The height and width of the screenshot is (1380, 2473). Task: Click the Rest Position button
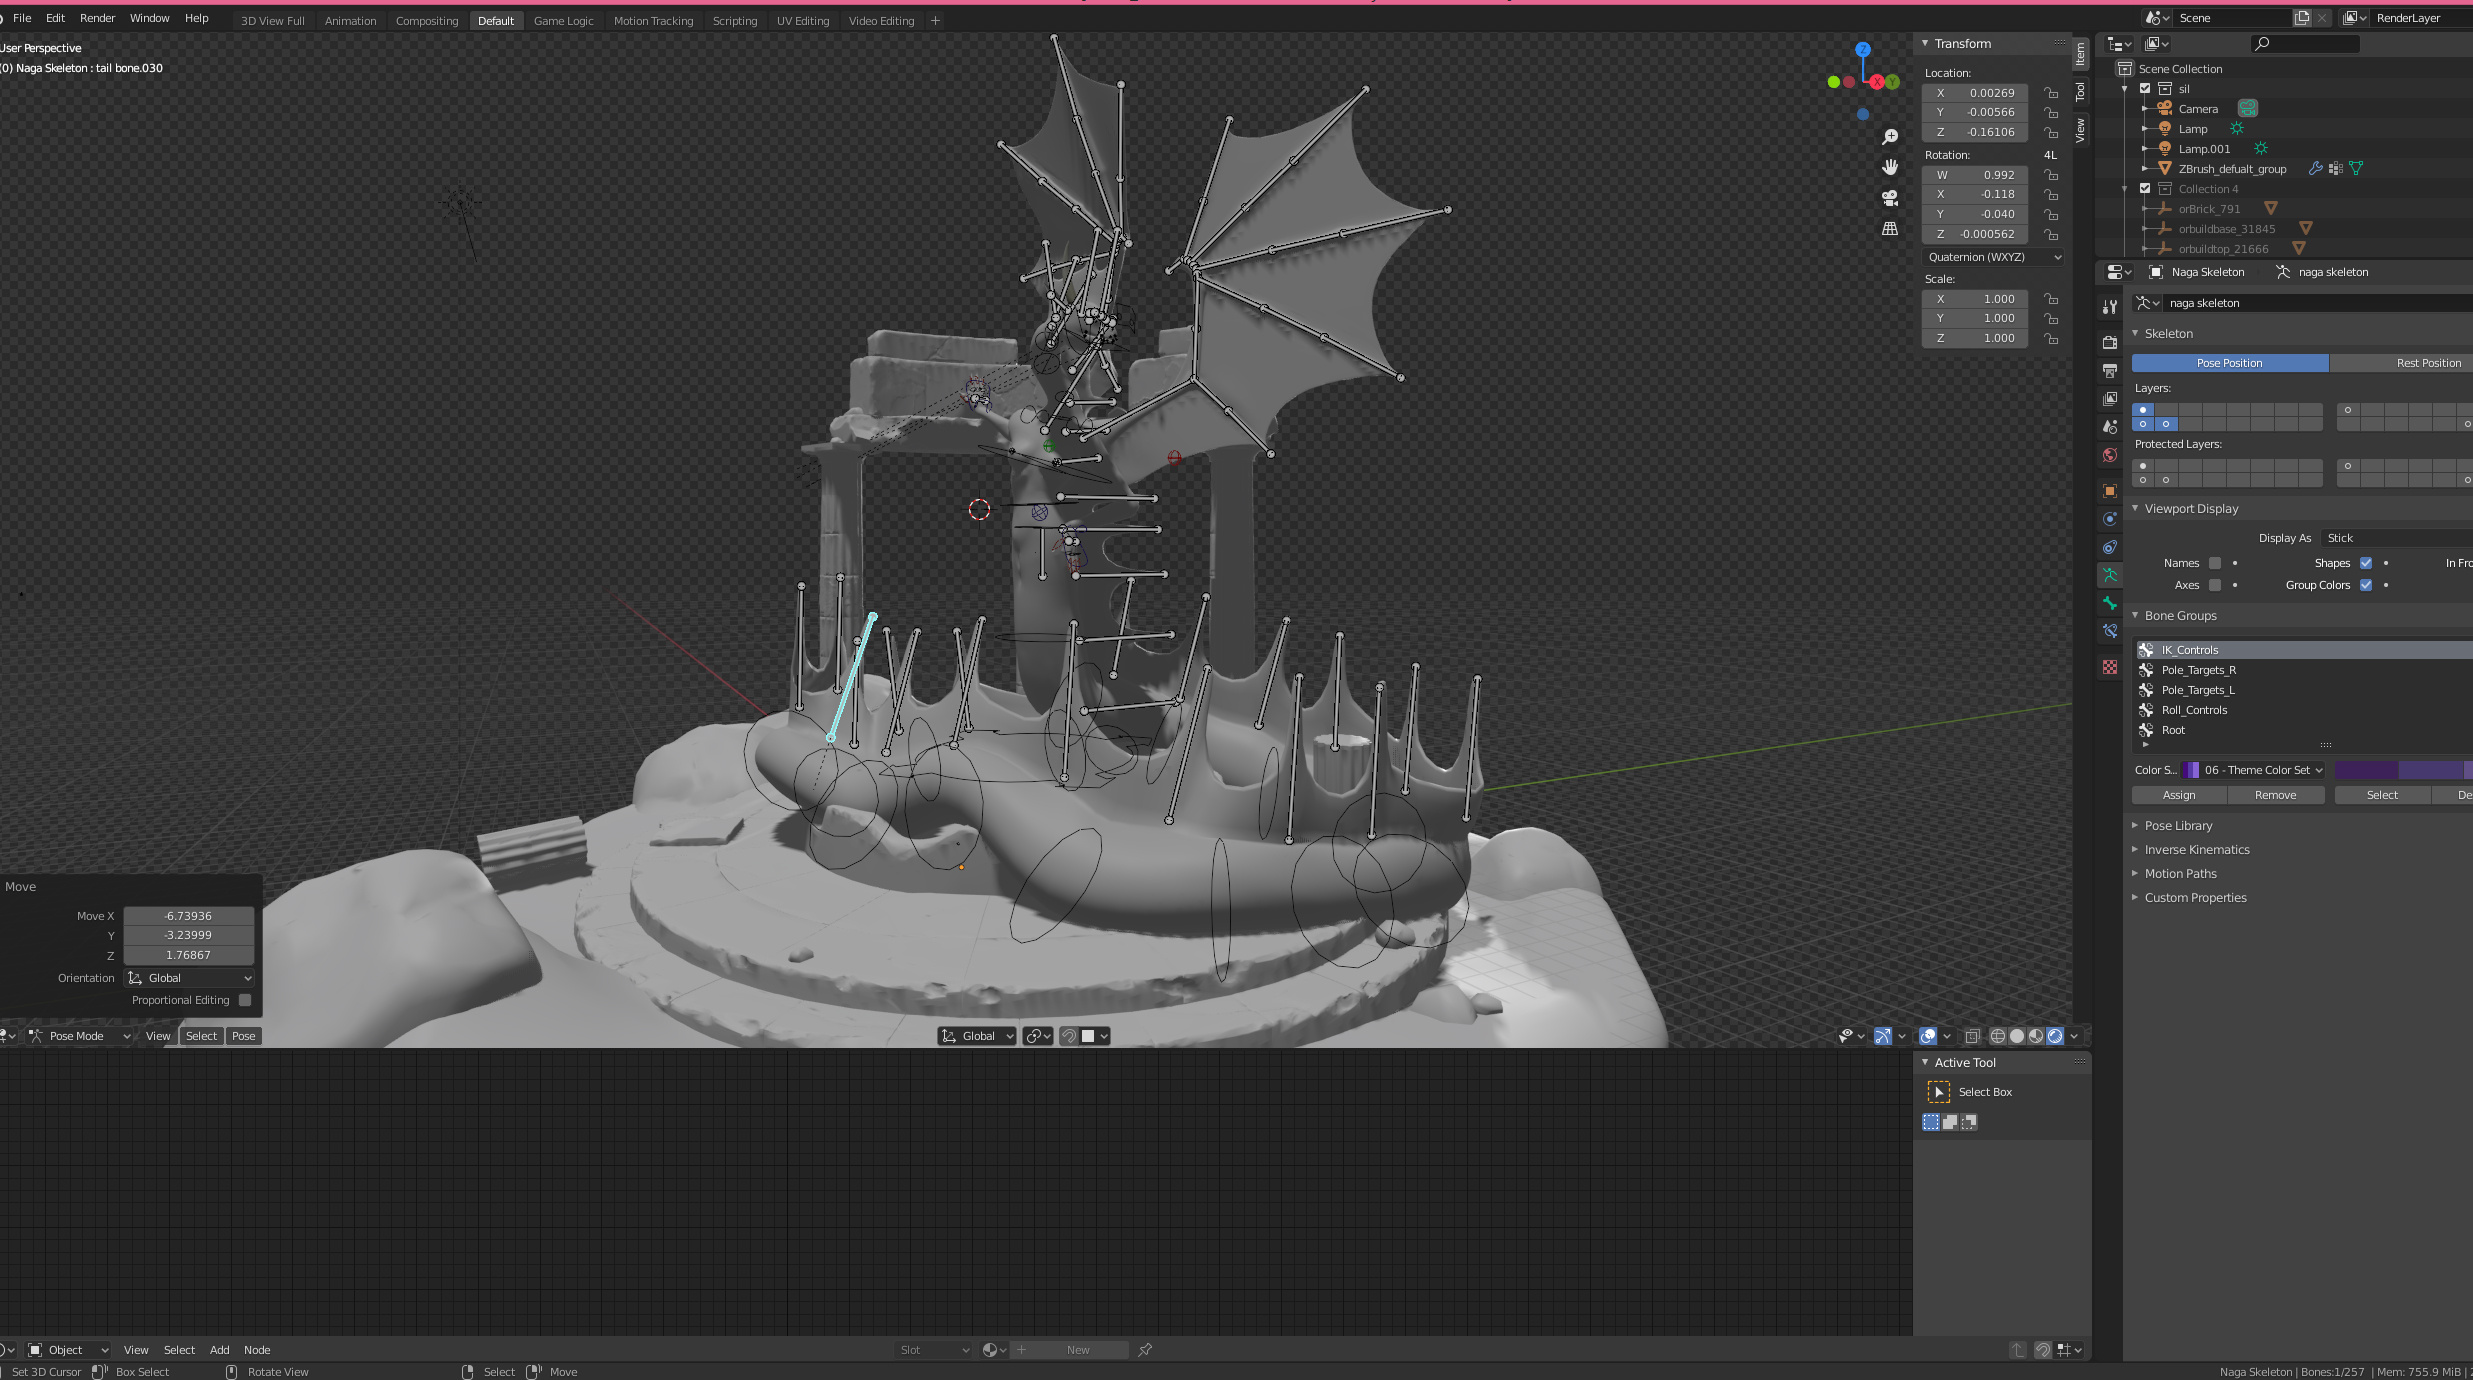pyautogui.click(x=2427, y=363)
